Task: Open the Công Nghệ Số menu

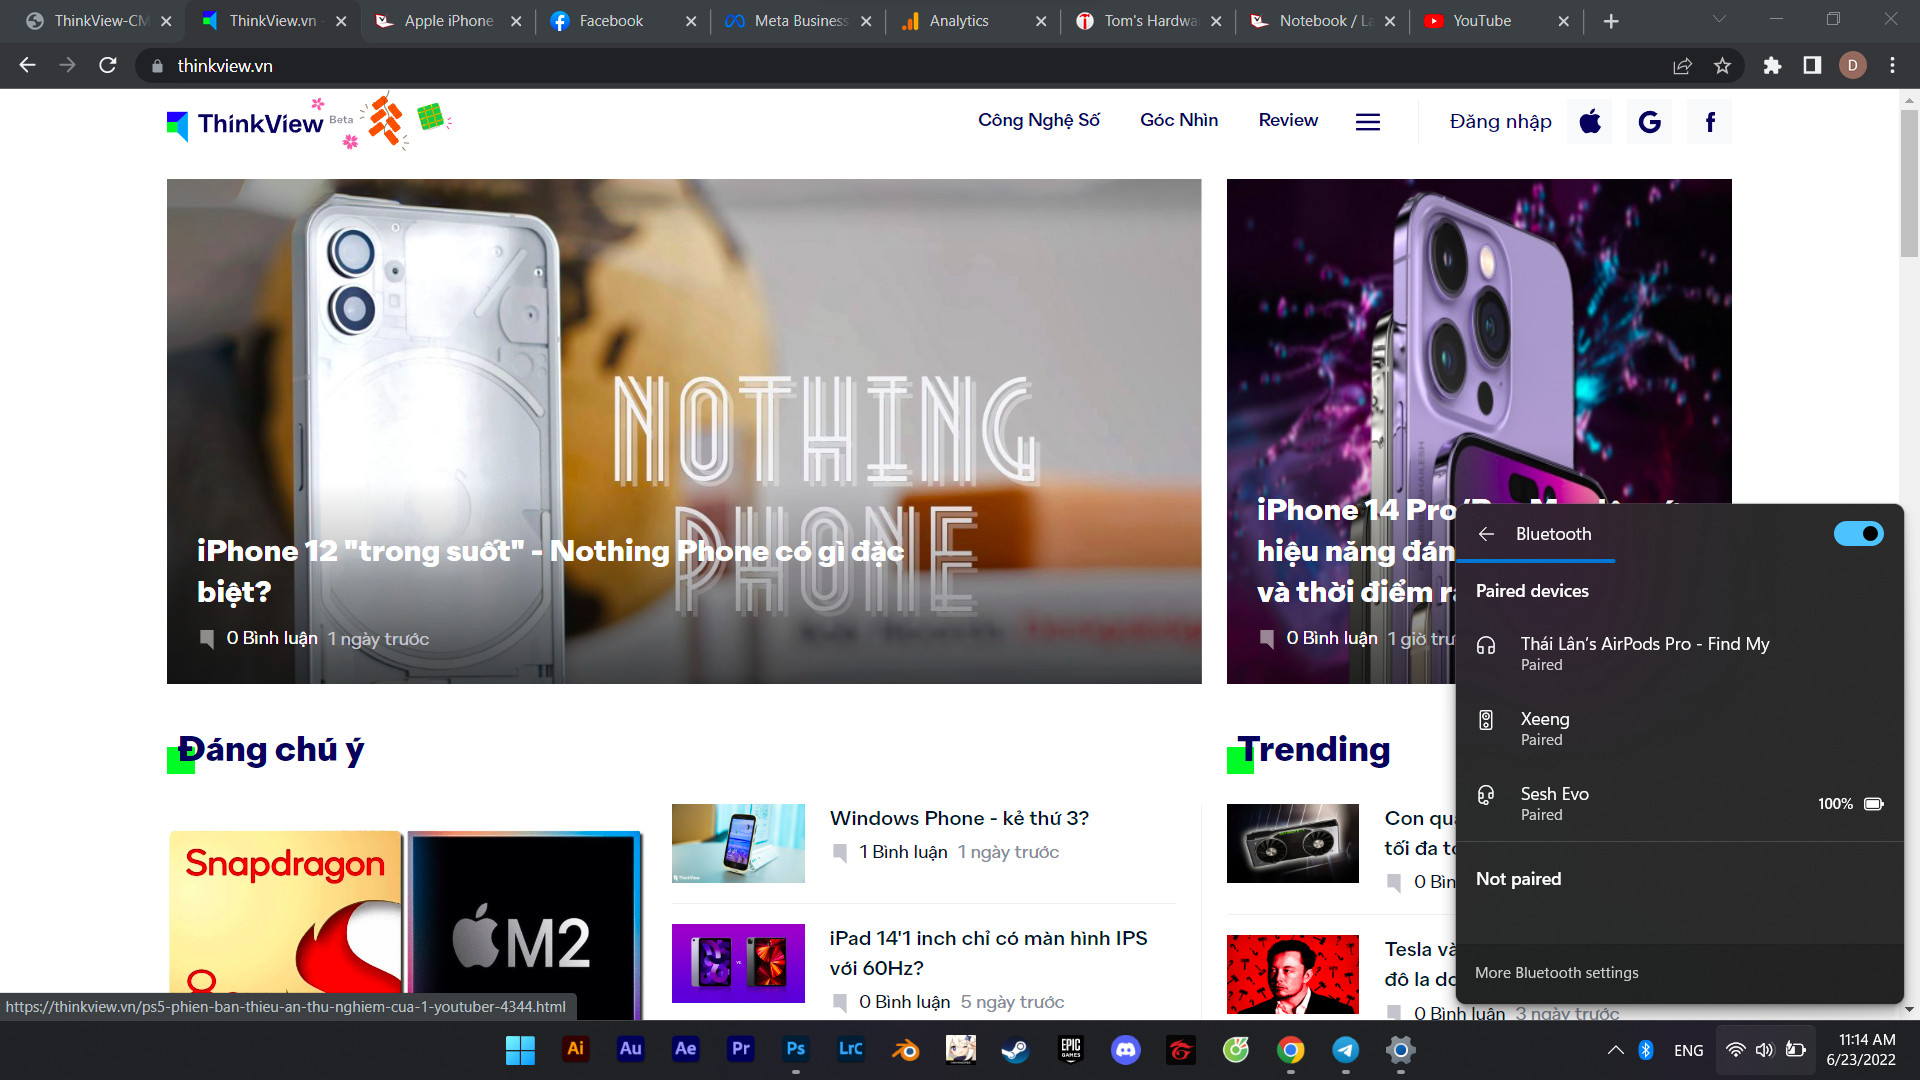Action: pyautogui.click(x=1038, y=120)
